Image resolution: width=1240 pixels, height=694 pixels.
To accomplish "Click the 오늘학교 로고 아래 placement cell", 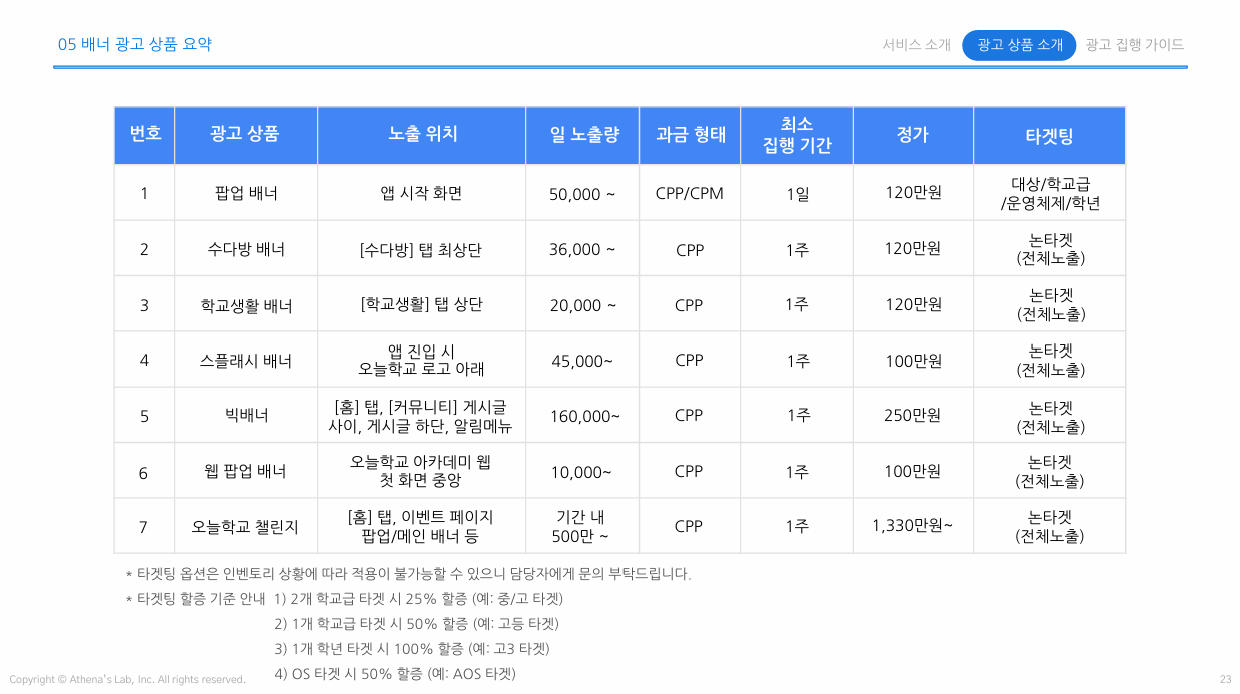I will (422, 361).
